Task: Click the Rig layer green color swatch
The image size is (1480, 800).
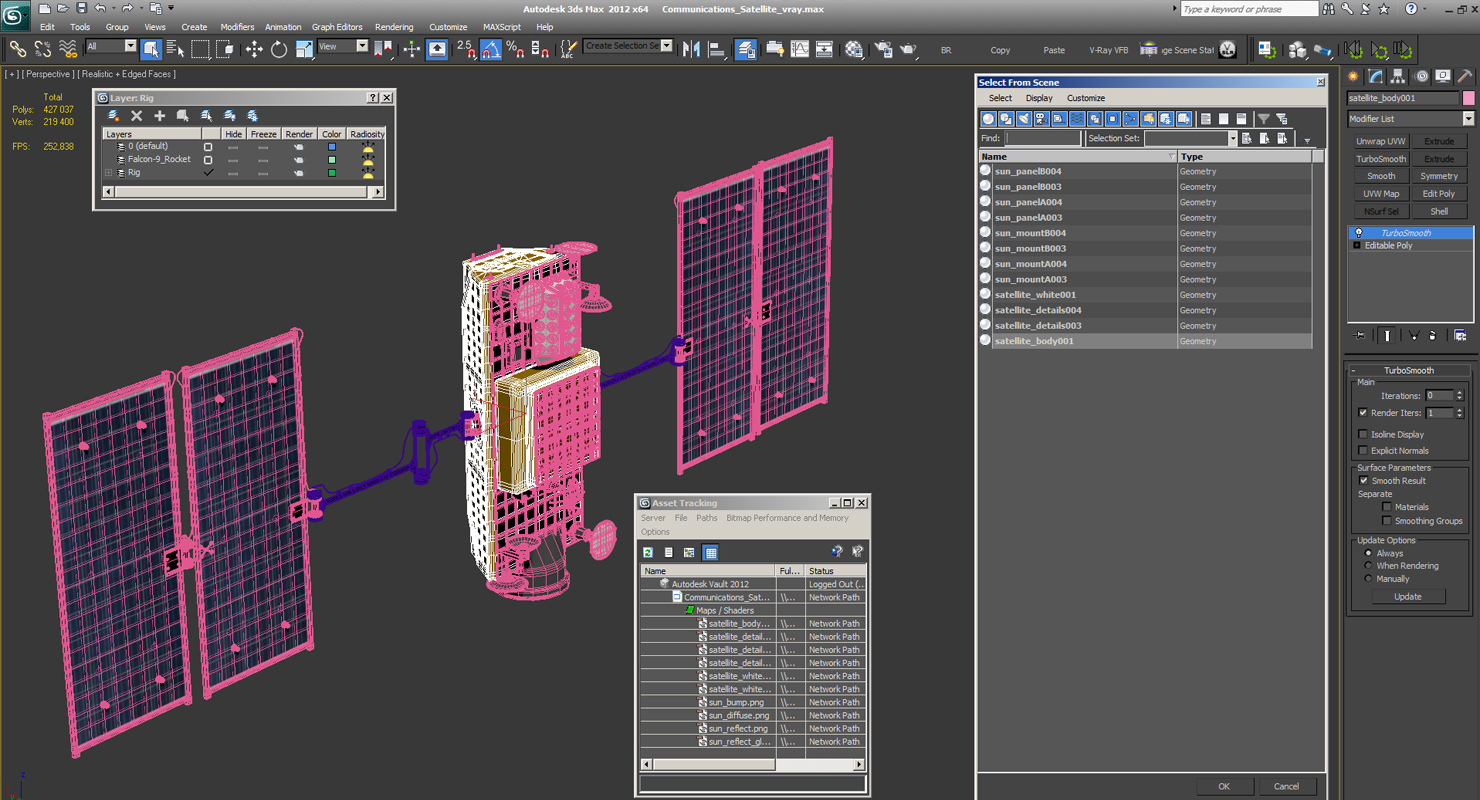Action: [x=332, y=173]
